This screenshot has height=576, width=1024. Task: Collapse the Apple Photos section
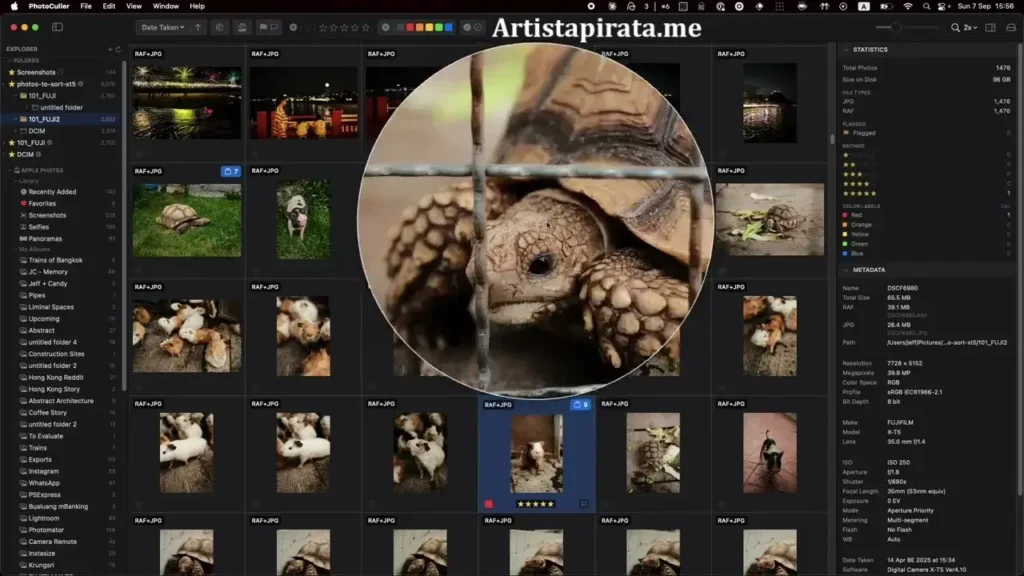click(10, 170)
